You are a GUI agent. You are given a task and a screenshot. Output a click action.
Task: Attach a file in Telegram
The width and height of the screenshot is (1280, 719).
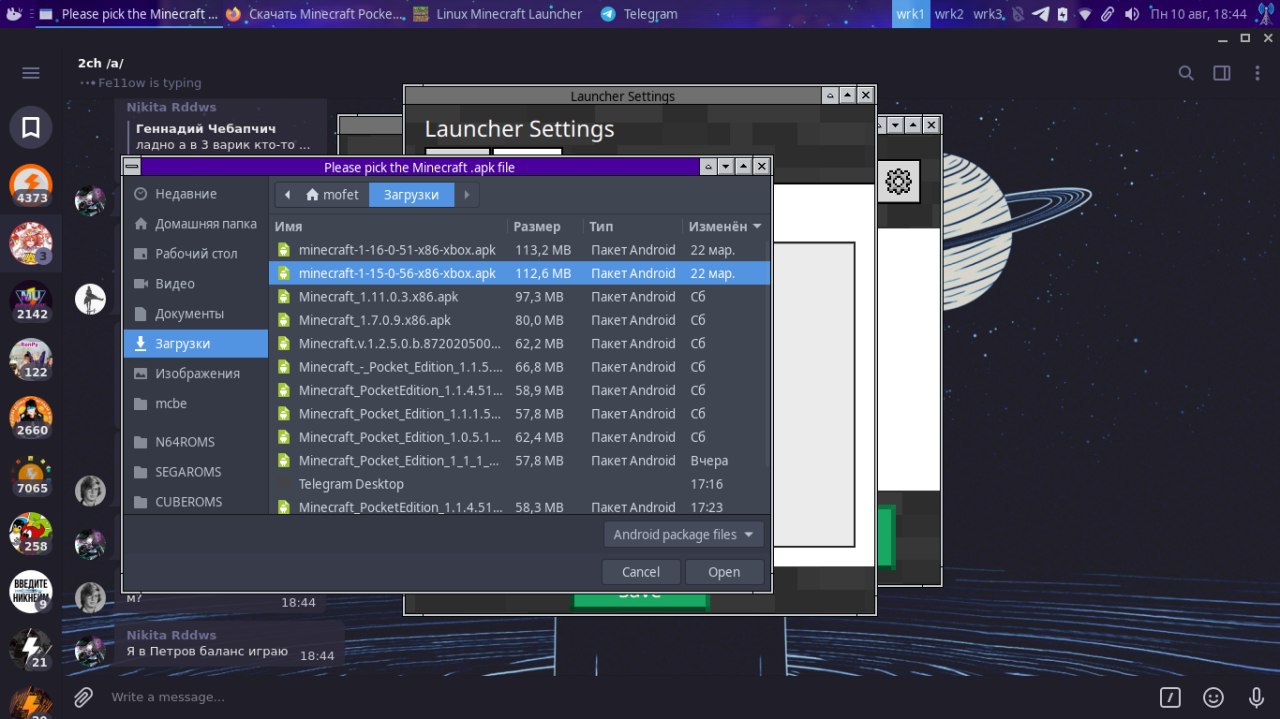click(84, 697)
